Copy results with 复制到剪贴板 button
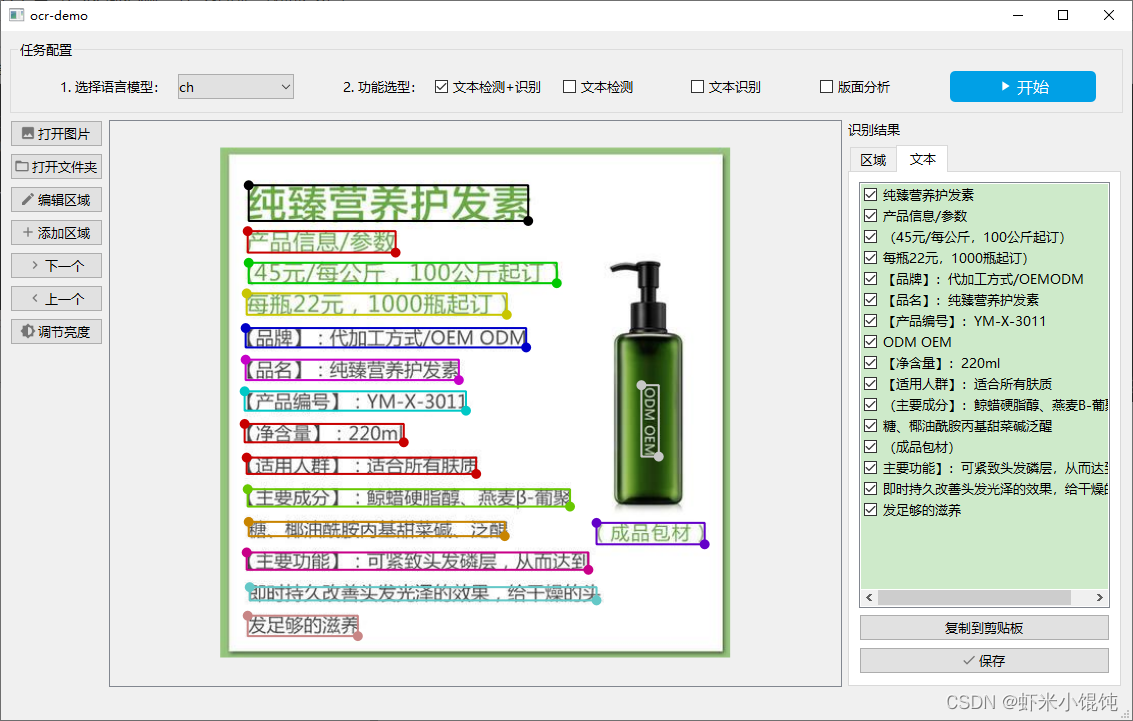 coord(984,627)
